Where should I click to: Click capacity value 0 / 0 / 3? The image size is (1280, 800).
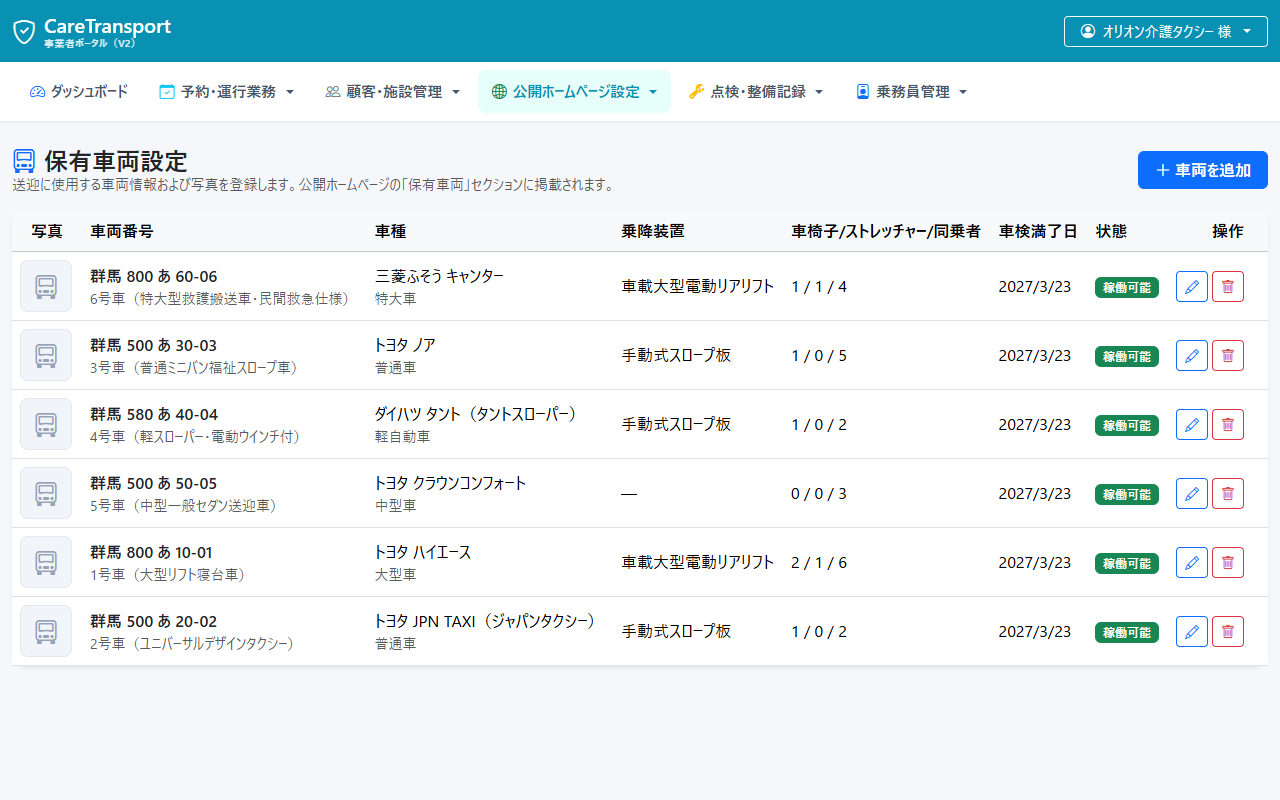click(x=819, y=494)
